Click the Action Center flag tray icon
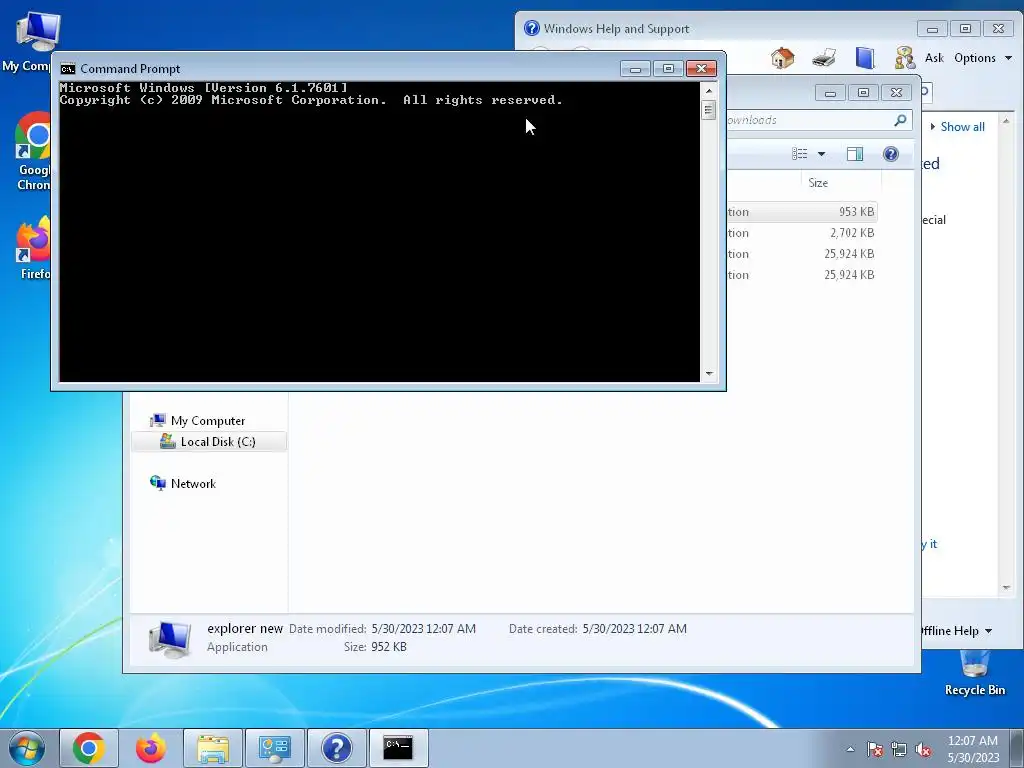Screen dimensions: 1024x768 tap(875, 749)
